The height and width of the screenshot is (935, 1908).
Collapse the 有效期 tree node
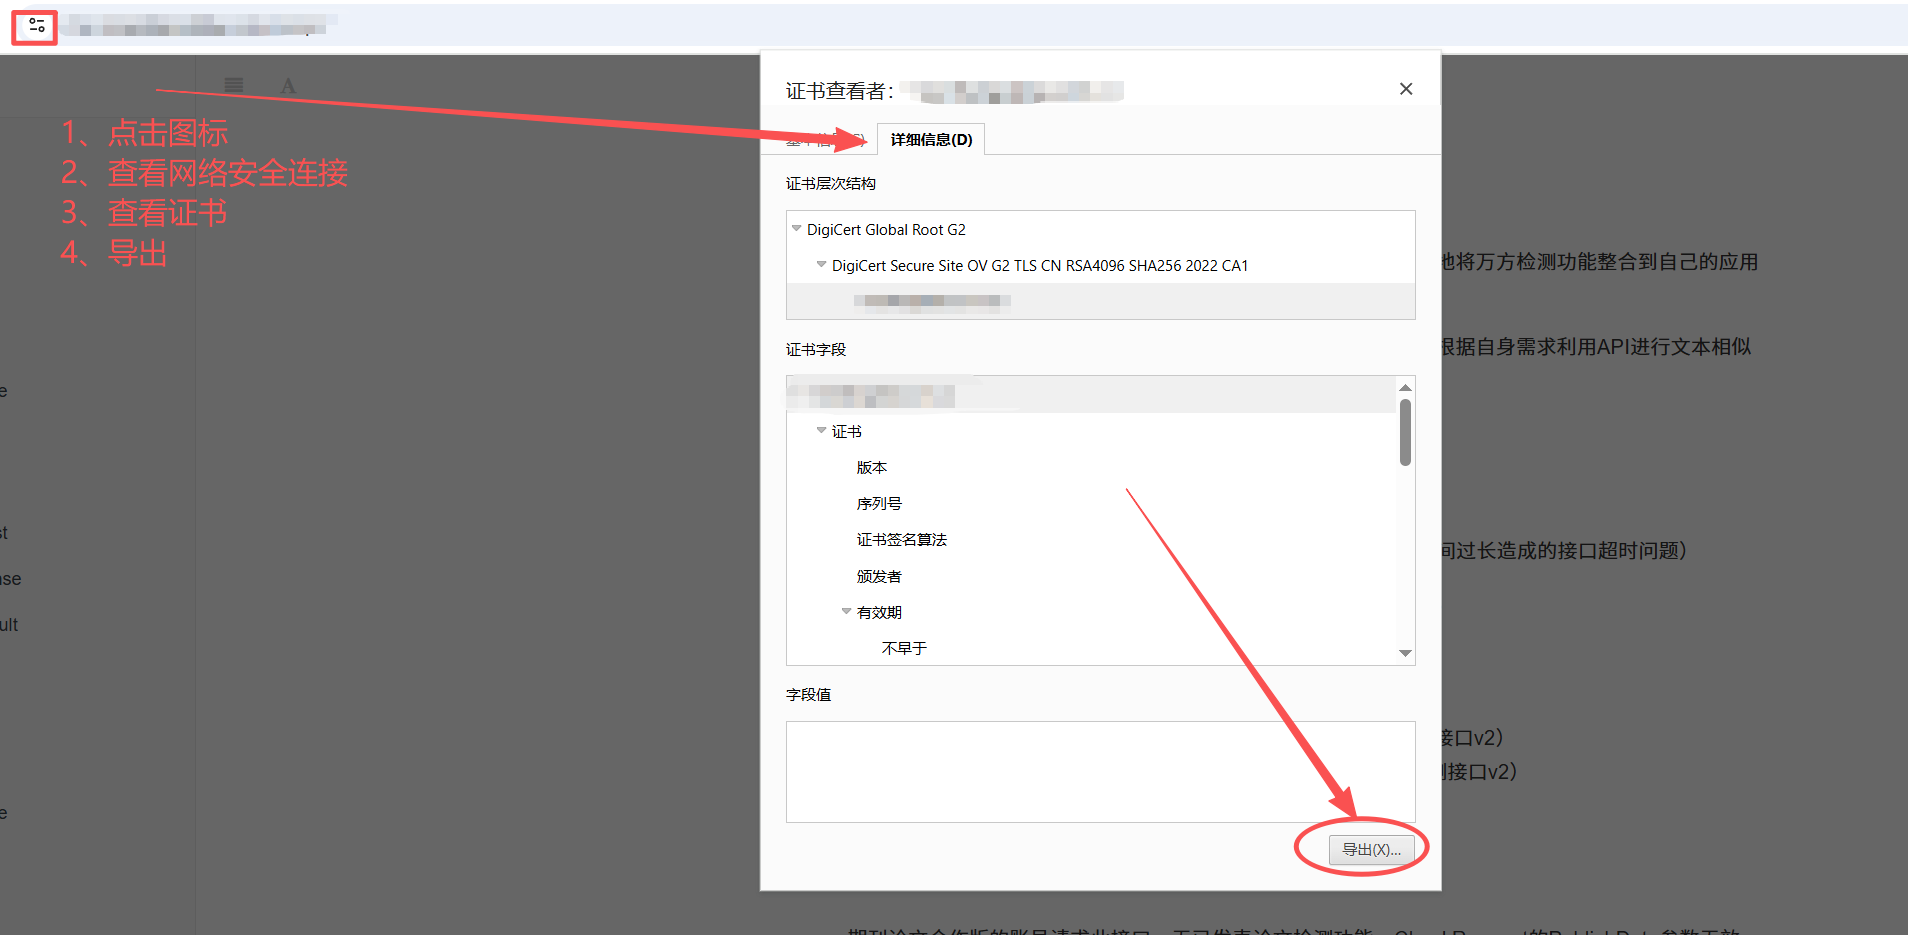pos(846,611)
